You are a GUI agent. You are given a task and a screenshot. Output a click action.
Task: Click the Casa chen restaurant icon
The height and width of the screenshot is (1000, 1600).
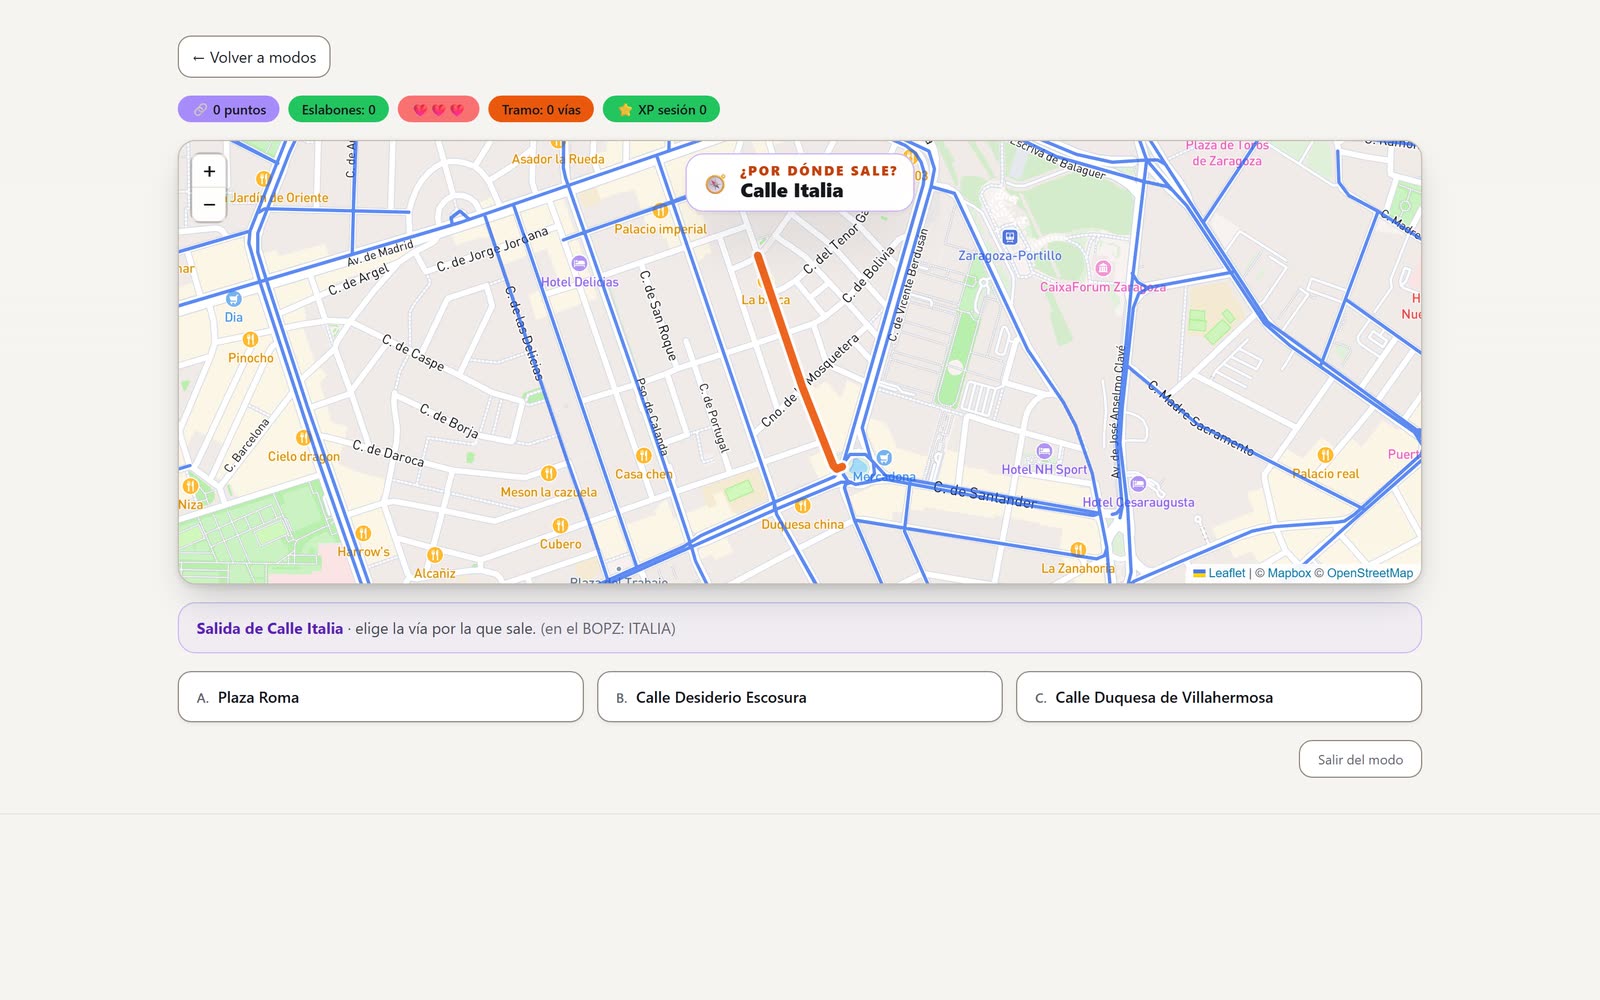click(643, 455)
